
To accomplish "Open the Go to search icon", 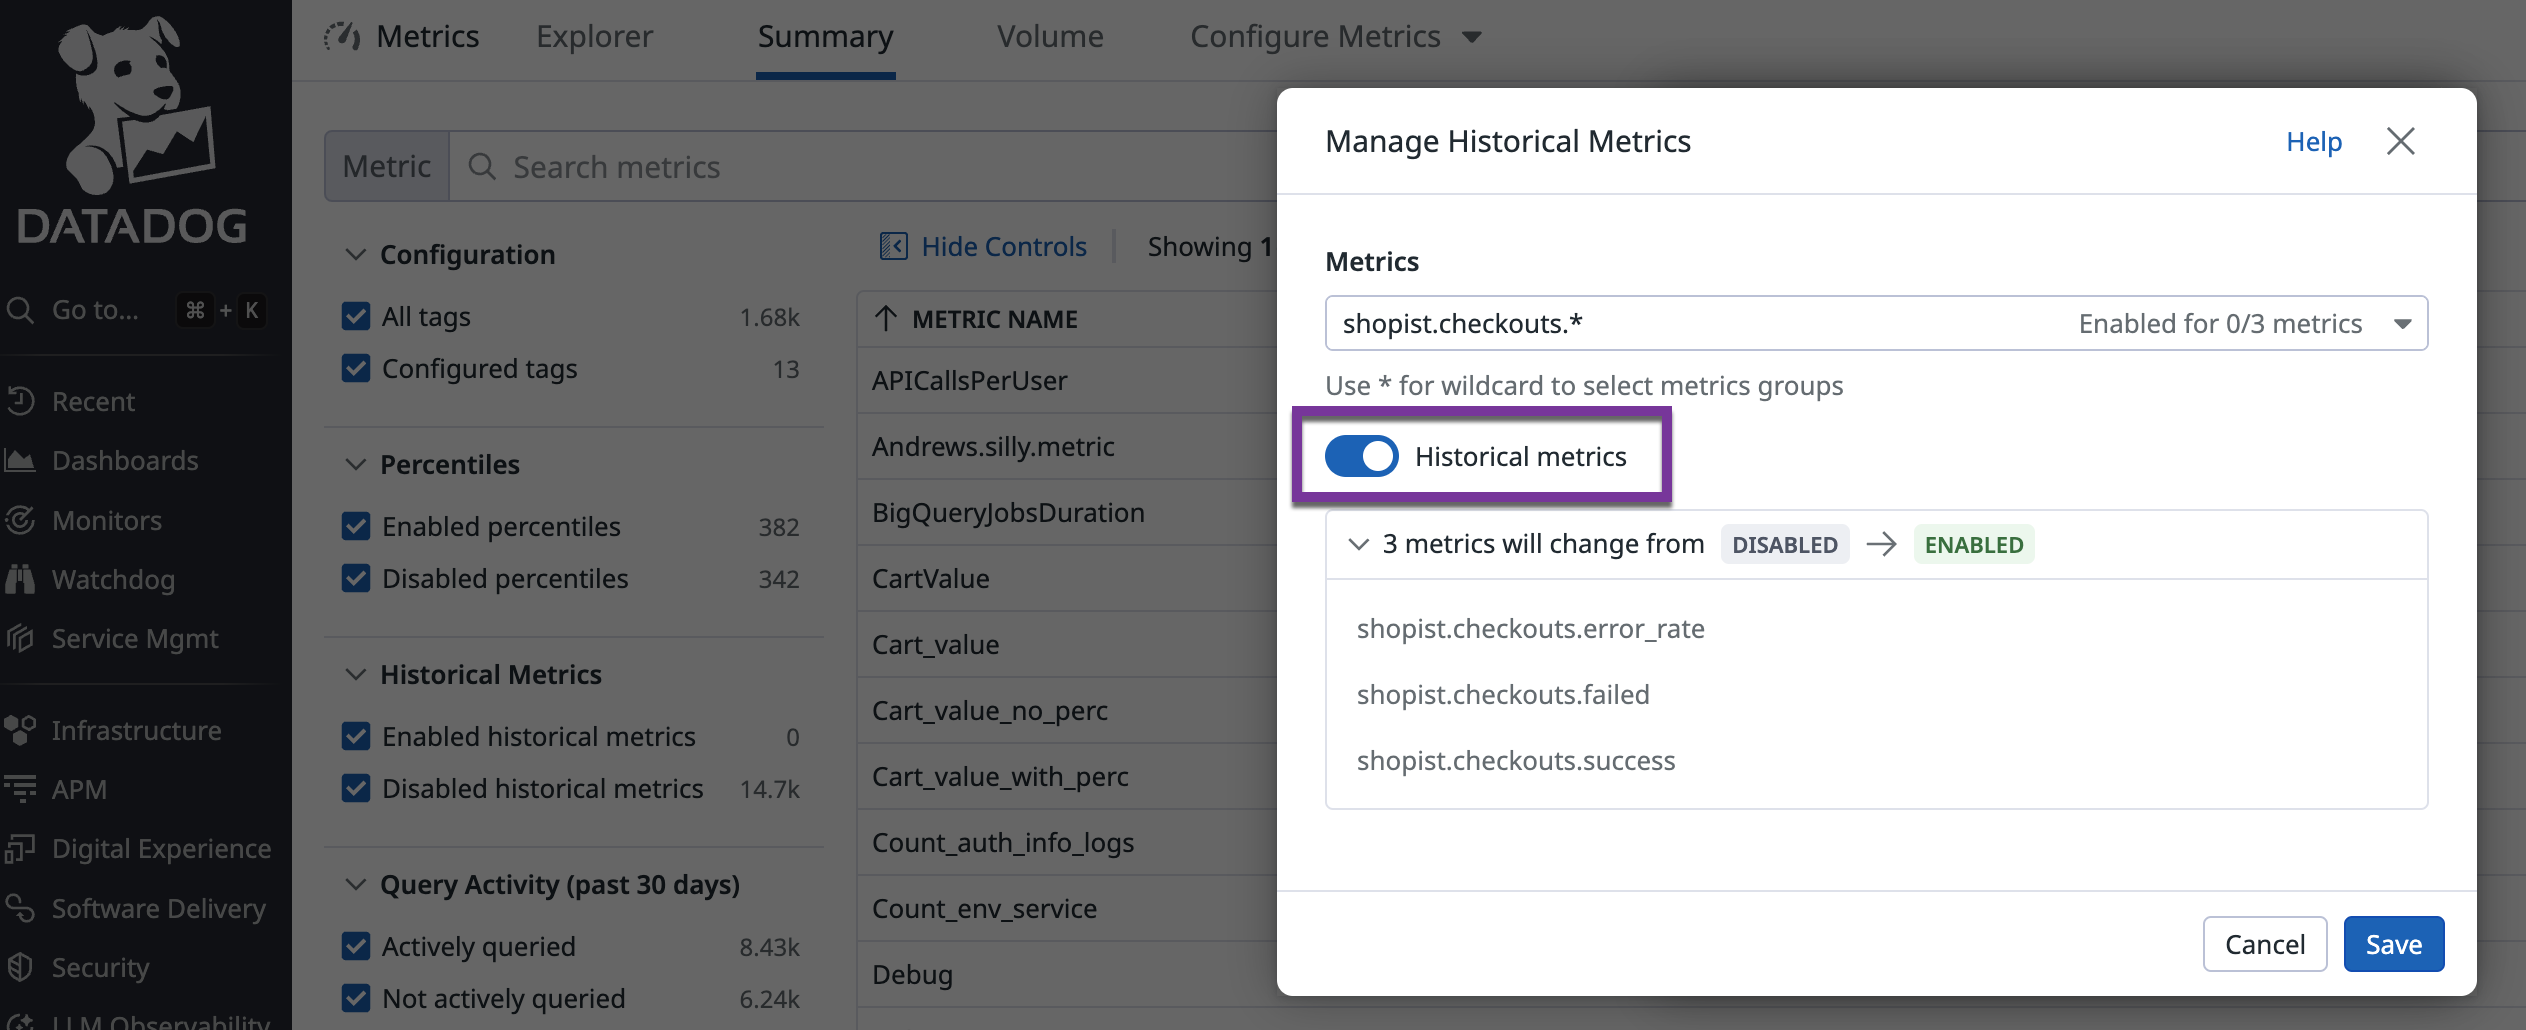I will click(x=20, y=310).
